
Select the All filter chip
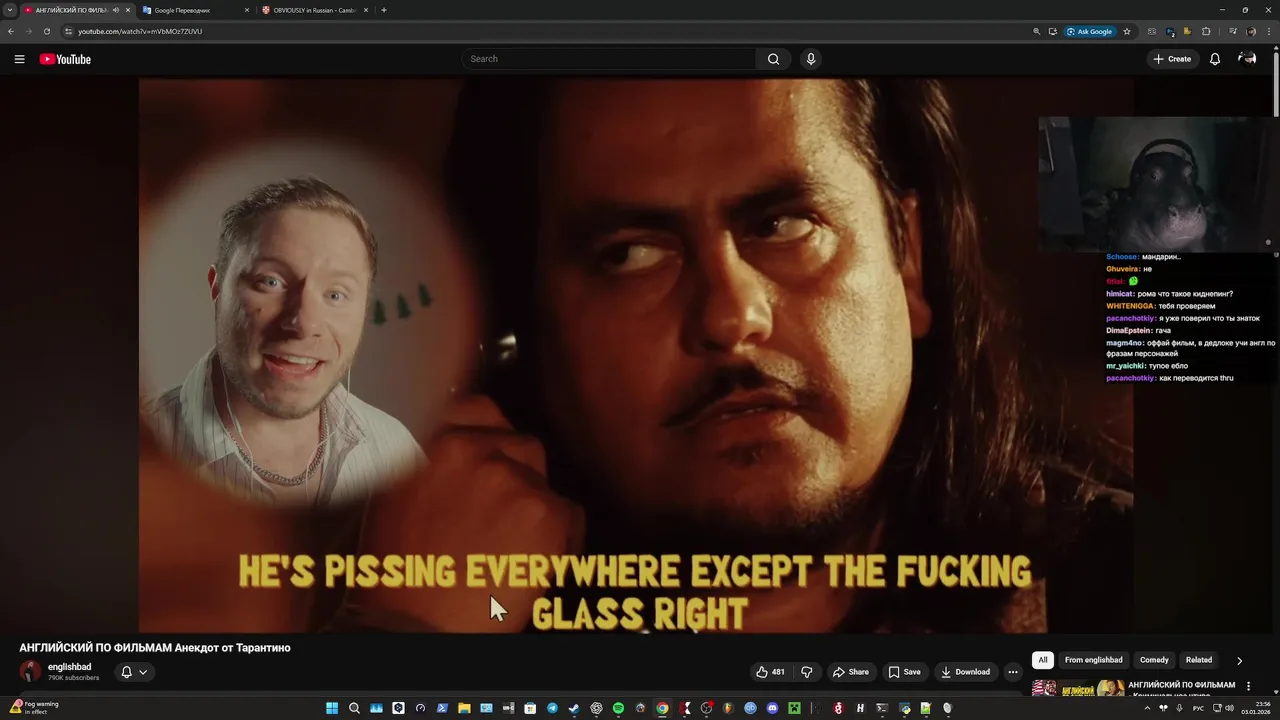[x=1043, y=660]
